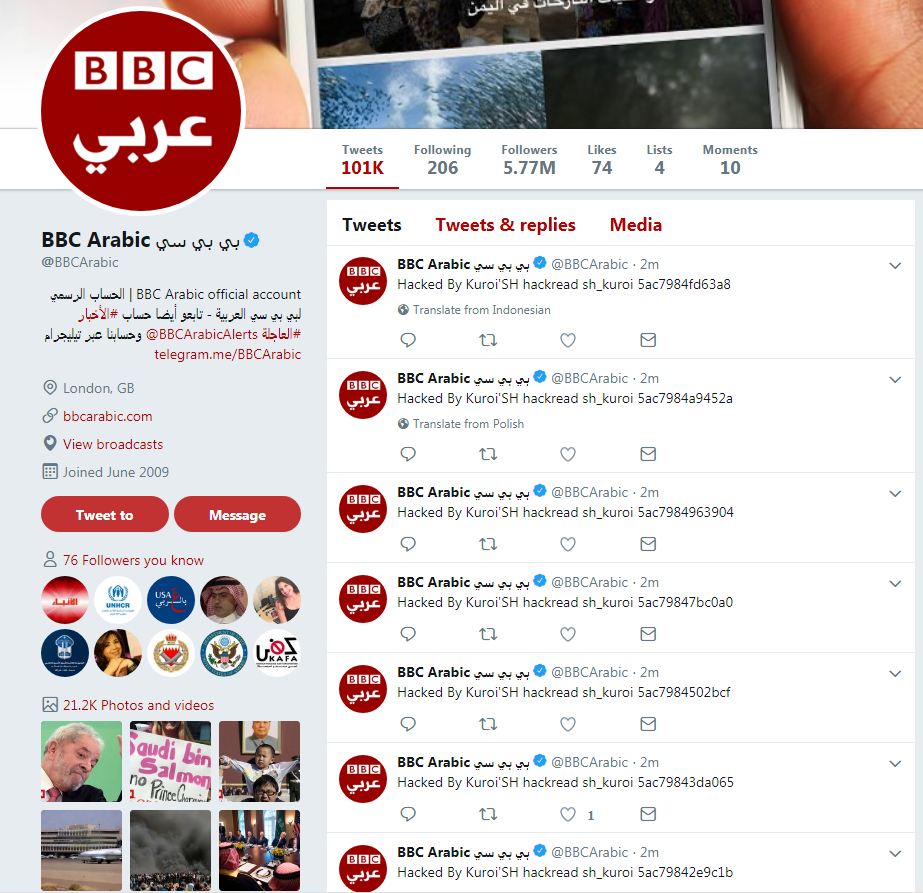This screenshot has width=923, height=893.
Task: Like the tweet ending 5ac7984fd63a8
Action: point(567,340)
